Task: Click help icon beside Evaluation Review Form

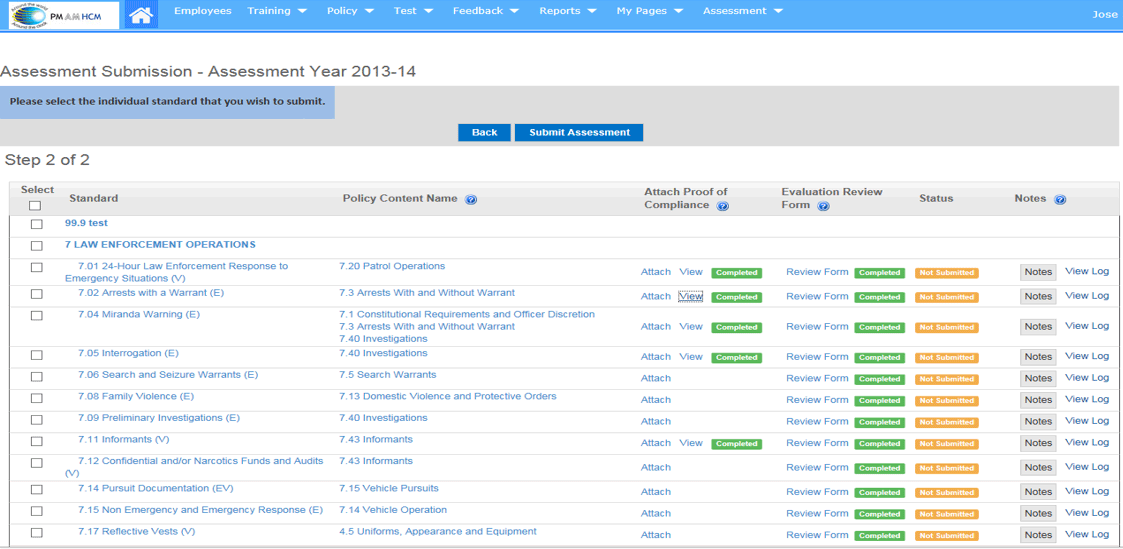Action: [823, 206]
